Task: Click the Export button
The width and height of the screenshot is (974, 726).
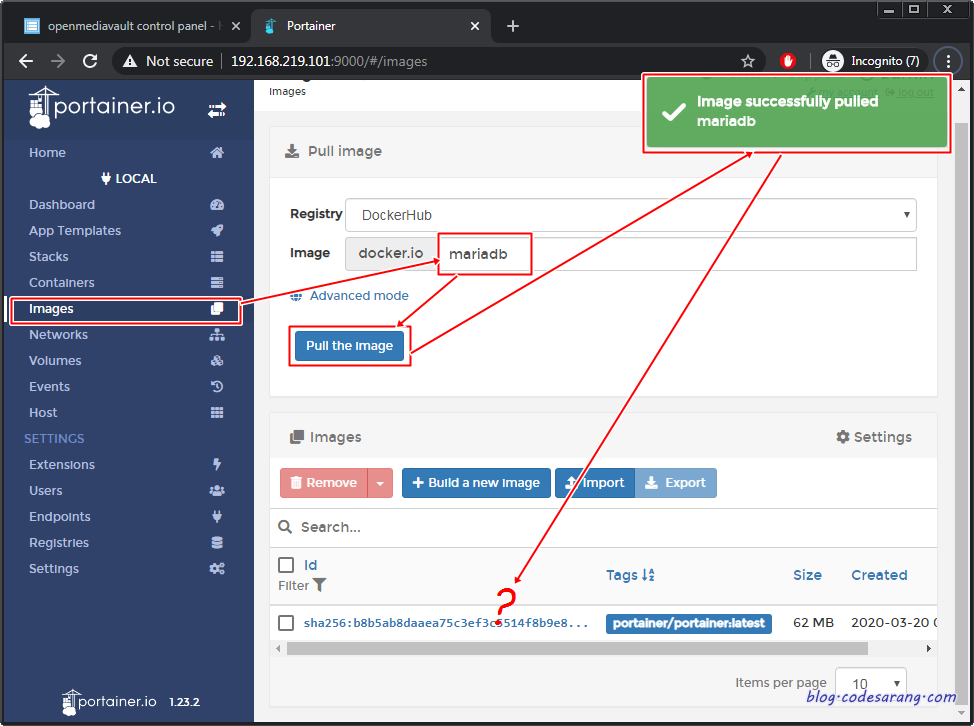Action: 675,483
